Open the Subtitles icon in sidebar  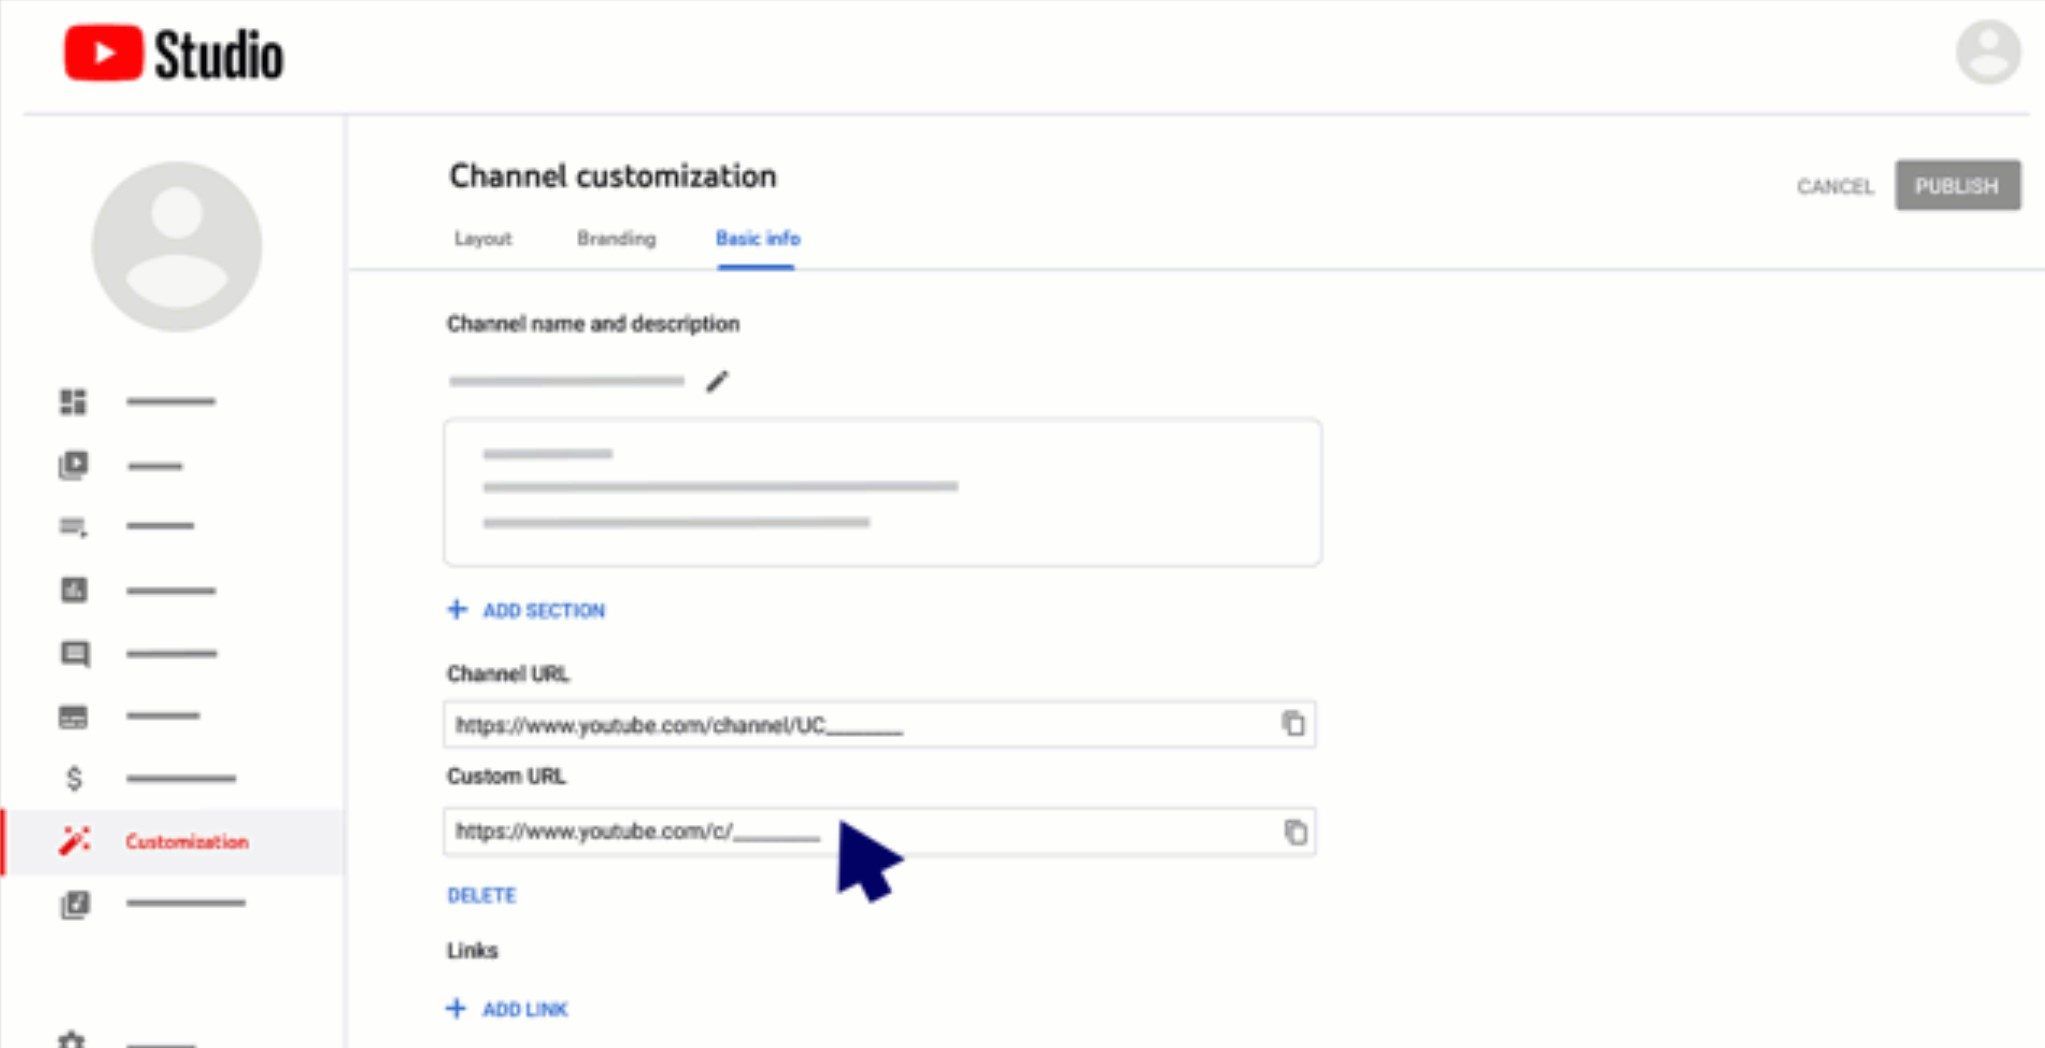point(73,717)
